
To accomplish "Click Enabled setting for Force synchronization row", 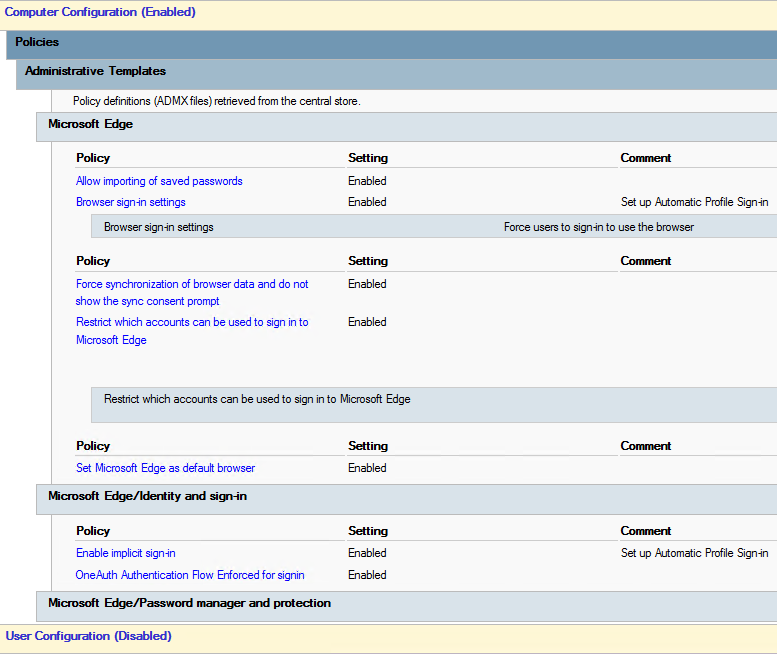I will point(367,284).
